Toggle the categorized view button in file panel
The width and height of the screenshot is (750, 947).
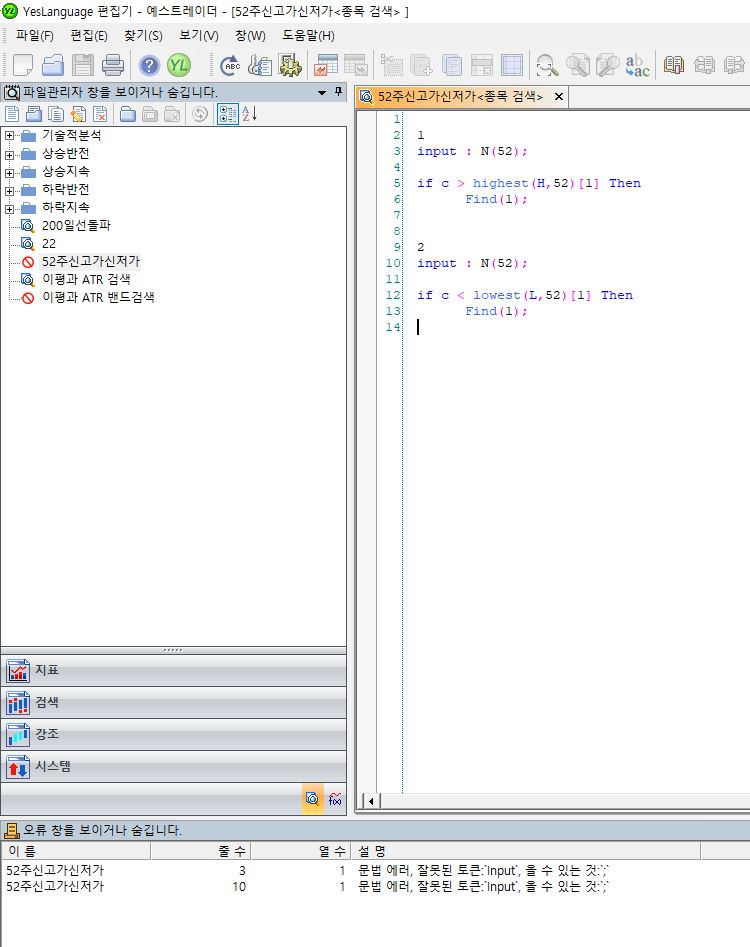coord(227,114)
